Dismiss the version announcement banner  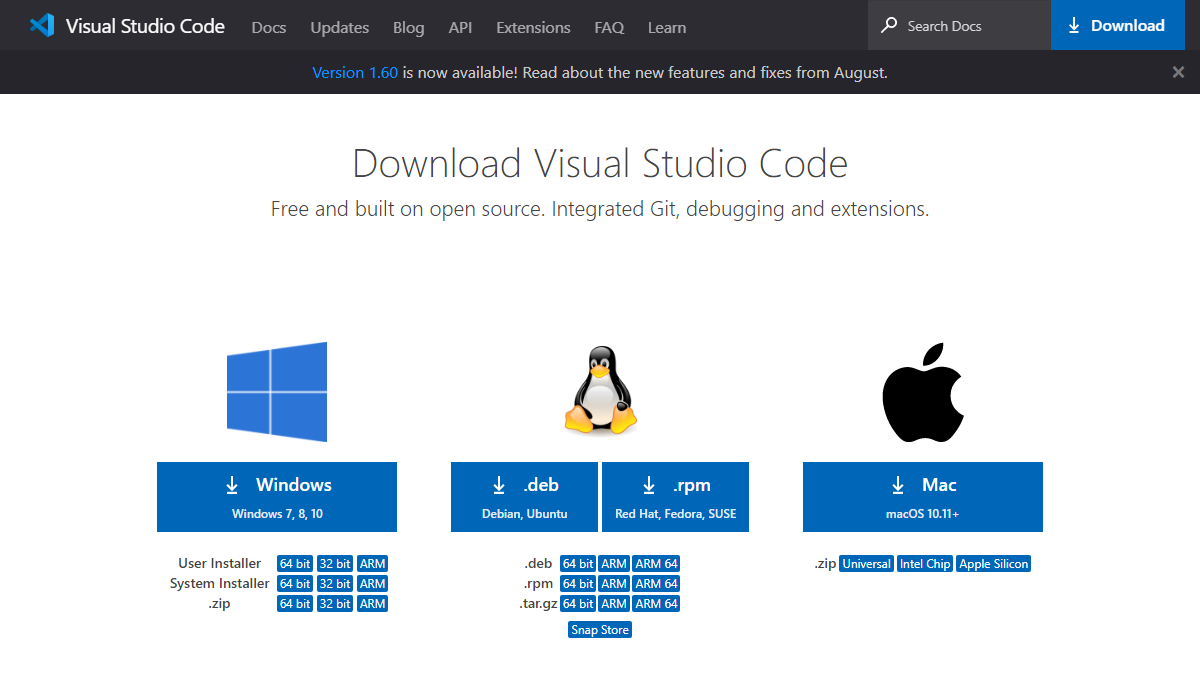click(1178, 72)
